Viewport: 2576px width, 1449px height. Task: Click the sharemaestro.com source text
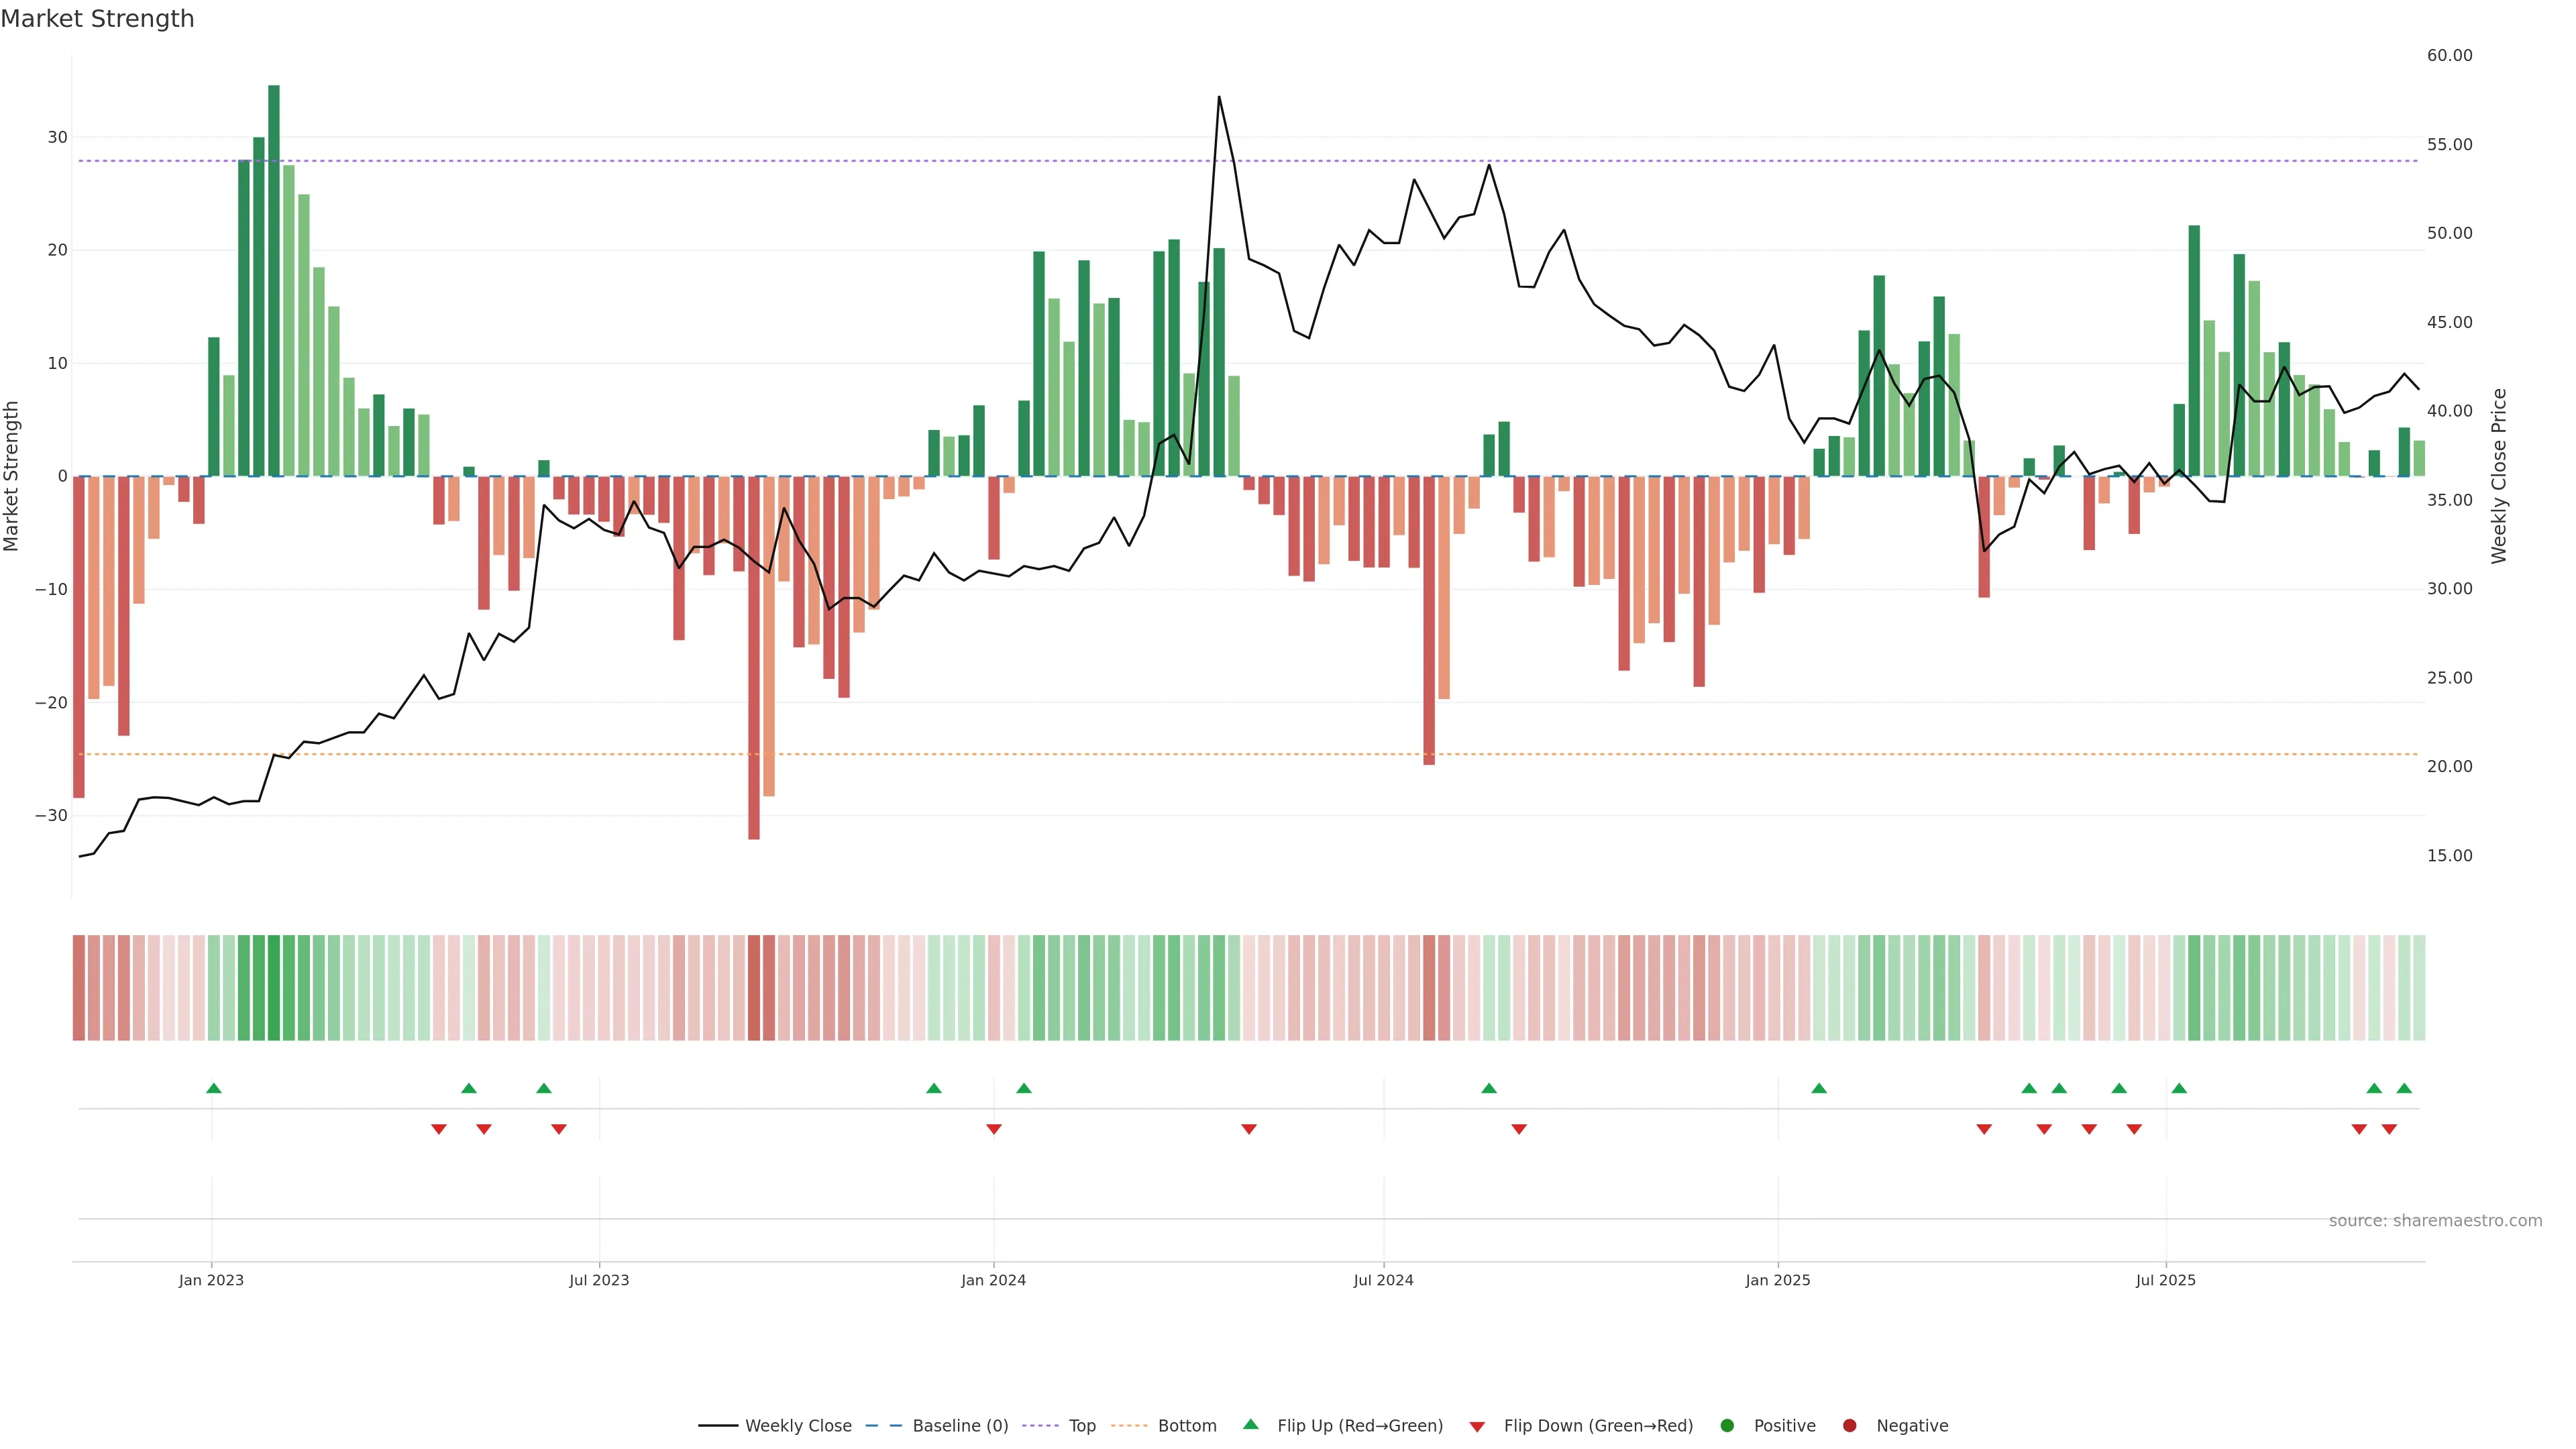[x=2435, y=1221]
